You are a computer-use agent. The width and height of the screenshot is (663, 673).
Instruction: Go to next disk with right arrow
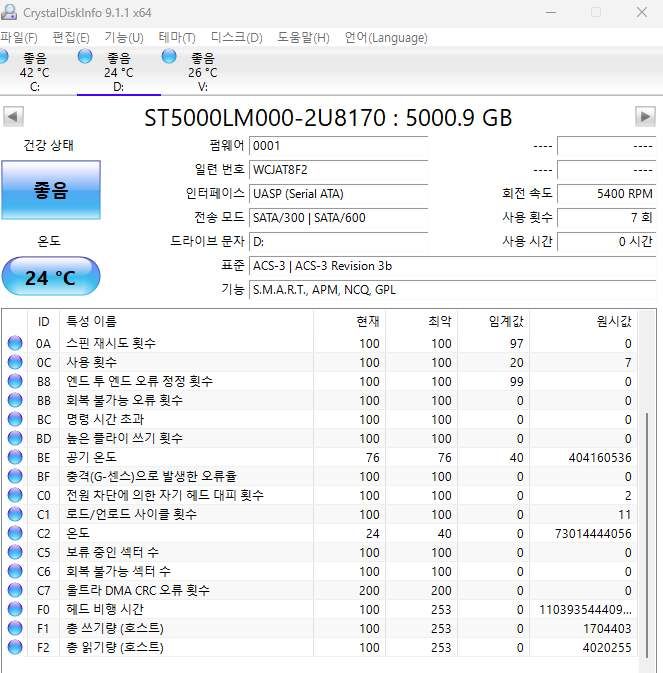[x=645, y=117]
